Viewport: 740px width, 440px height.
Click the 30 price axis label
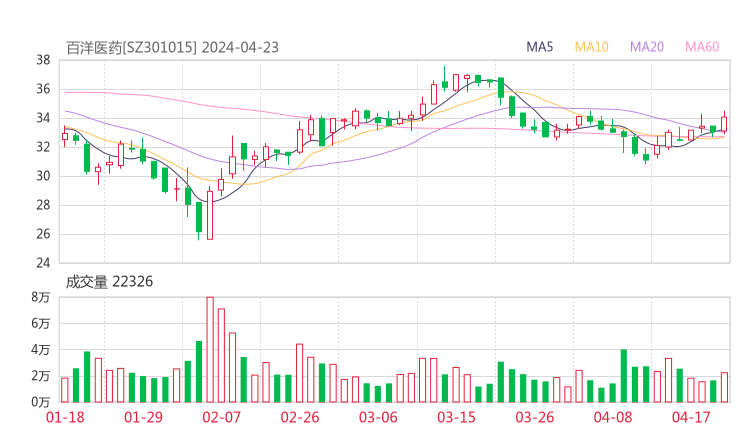43,176
